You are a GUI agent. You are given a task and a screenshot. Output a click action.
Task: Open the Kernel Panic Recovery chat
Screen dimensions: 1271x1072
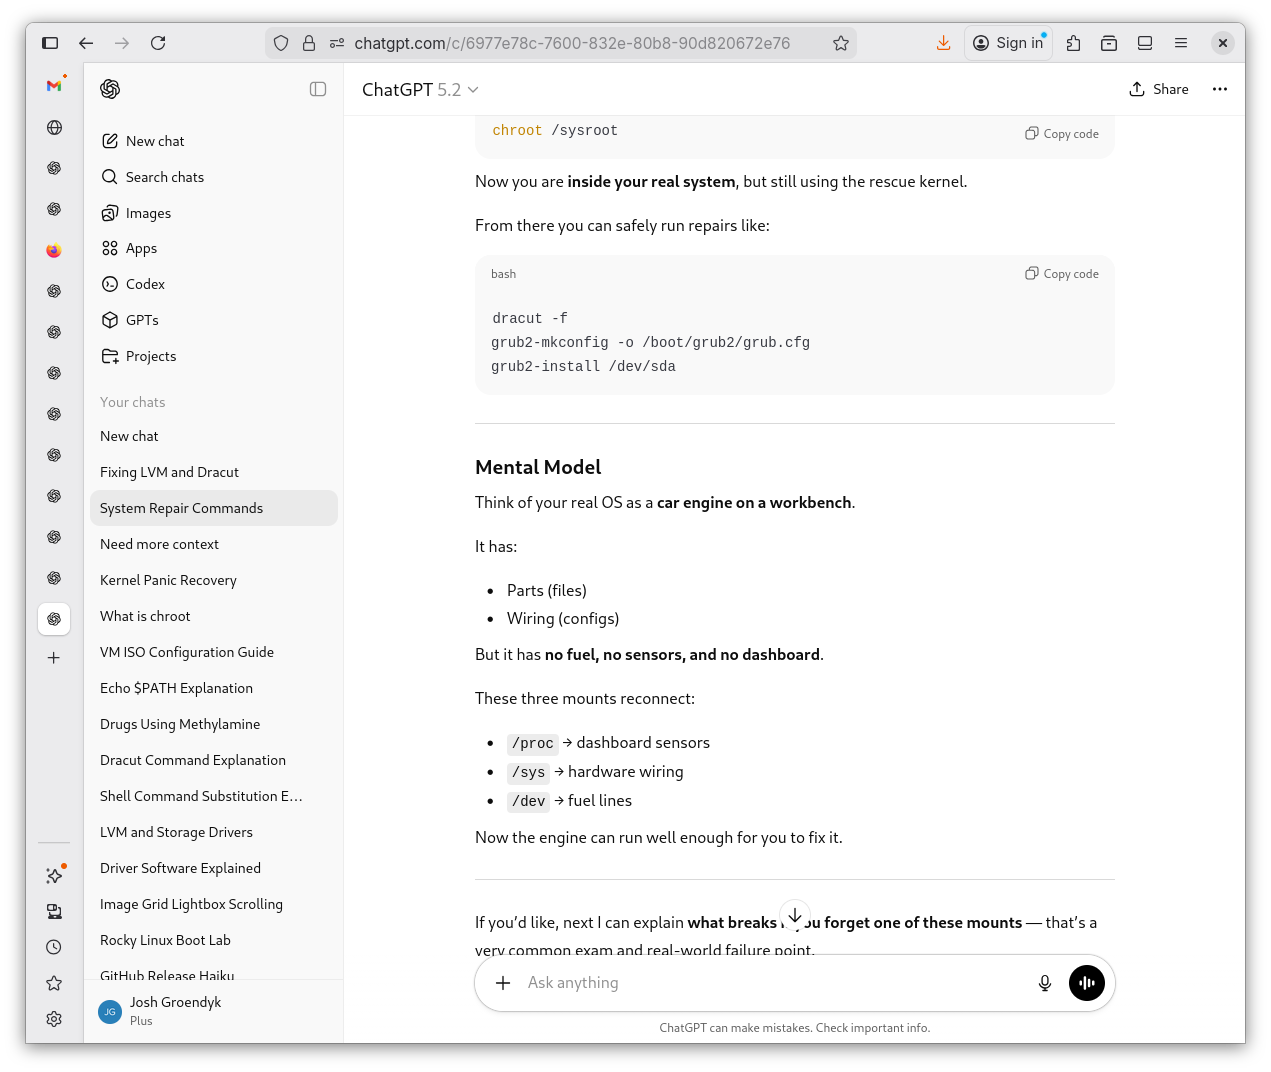click(x=168, y=580)
